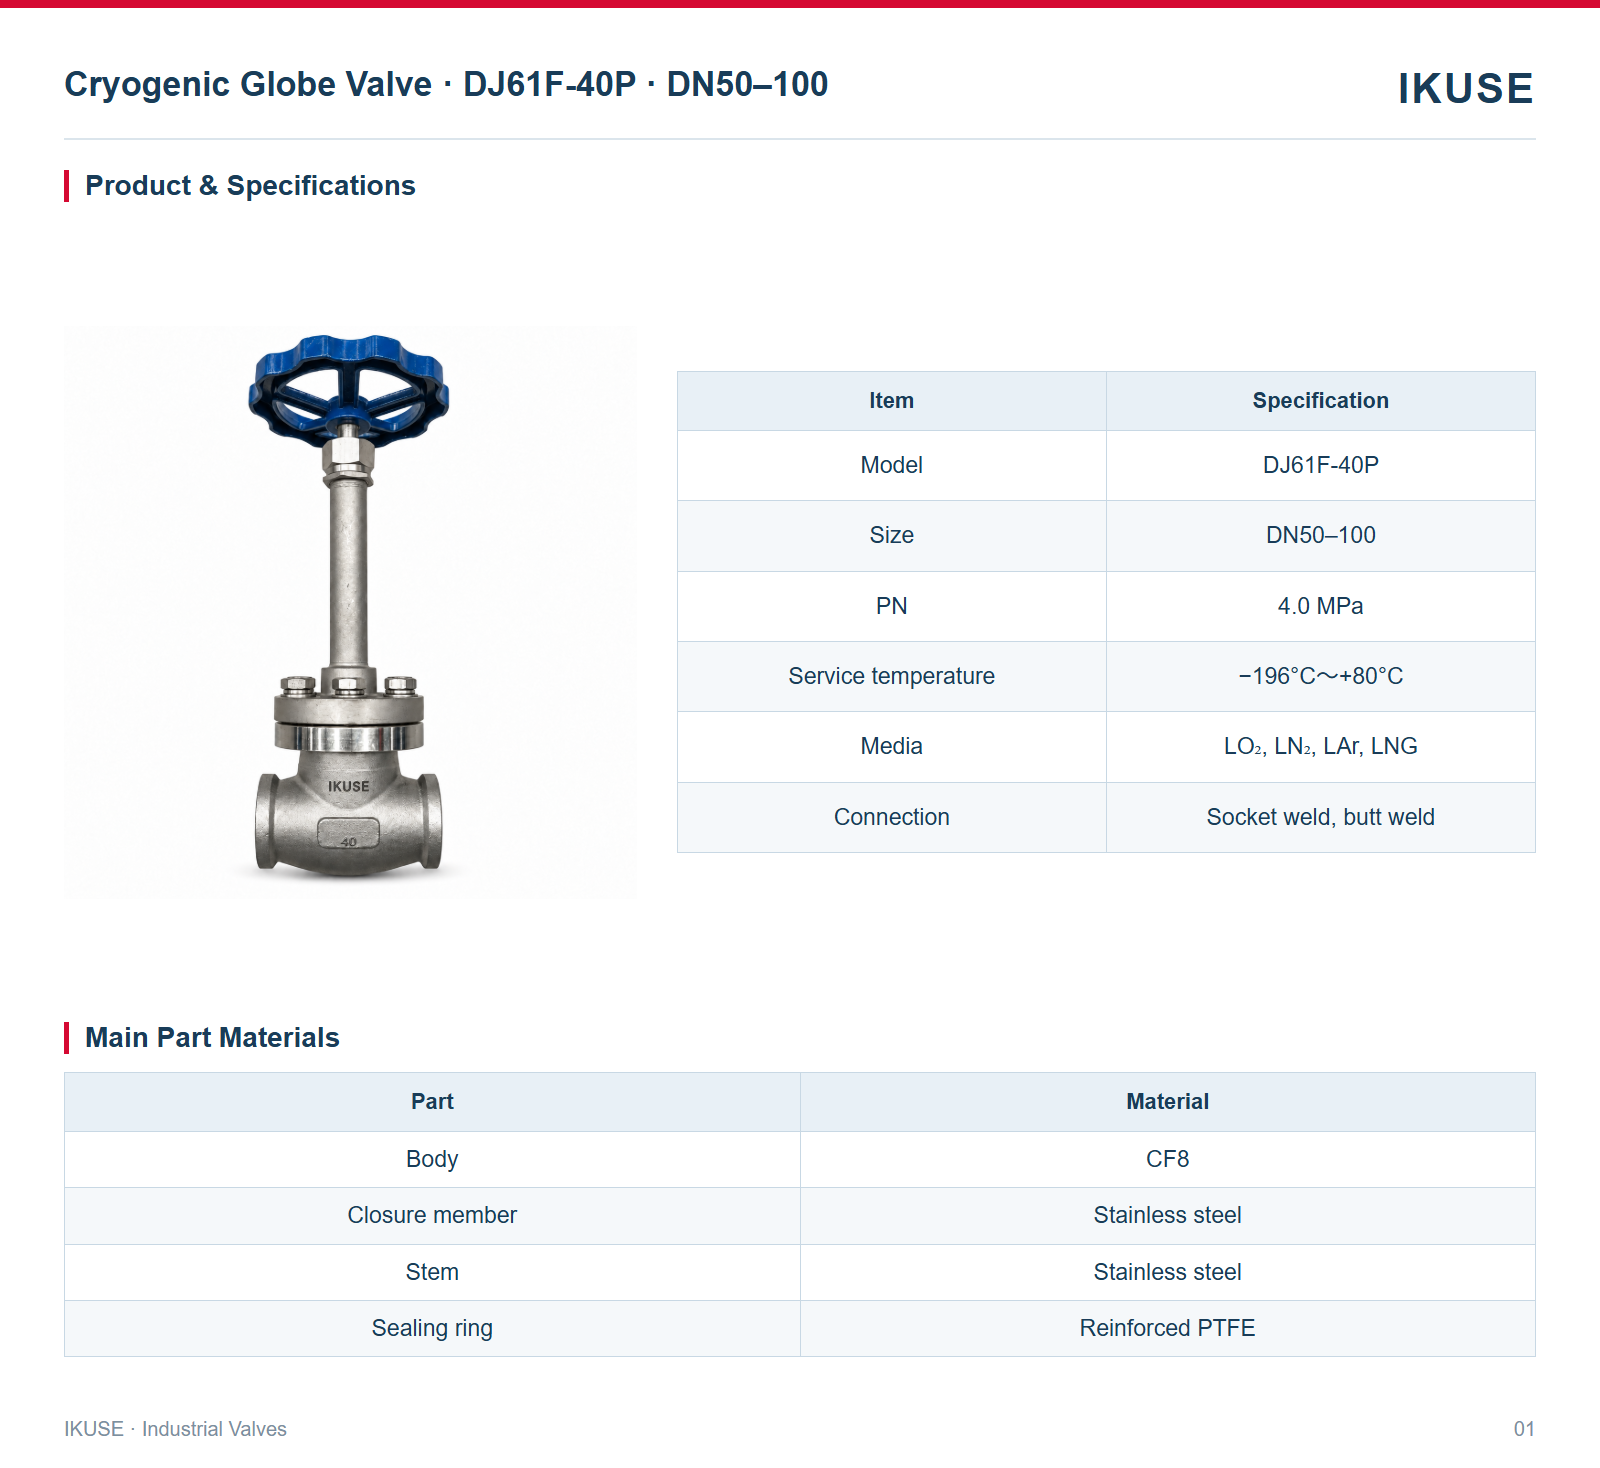This screenshot has width=1600, height=1468.
Task: Click the 'PN' row label
Action: pos(891,606)
